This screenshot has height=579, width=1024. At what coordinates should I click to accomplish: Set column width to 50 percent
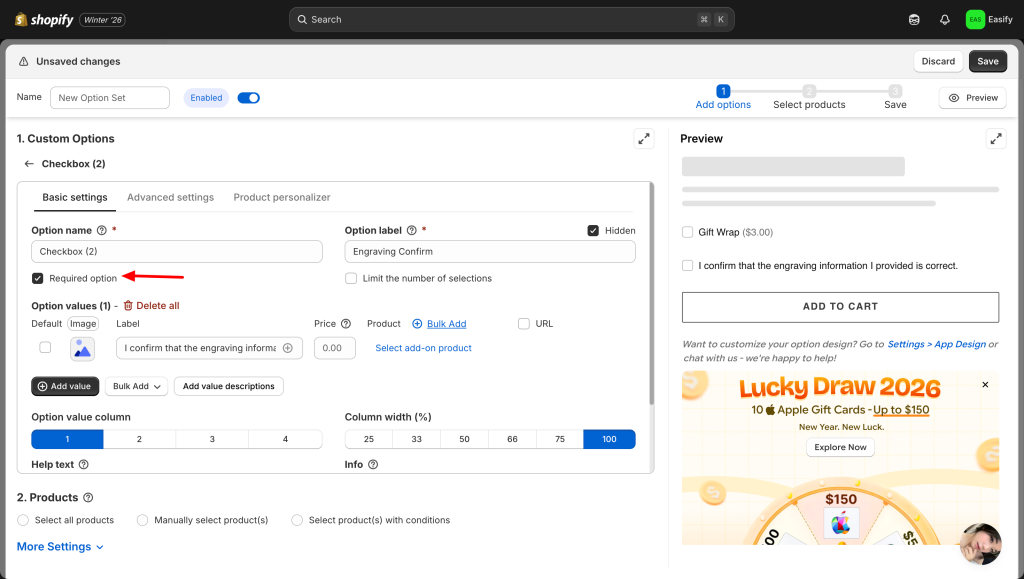pyautogui.click(x=464, y=439)
